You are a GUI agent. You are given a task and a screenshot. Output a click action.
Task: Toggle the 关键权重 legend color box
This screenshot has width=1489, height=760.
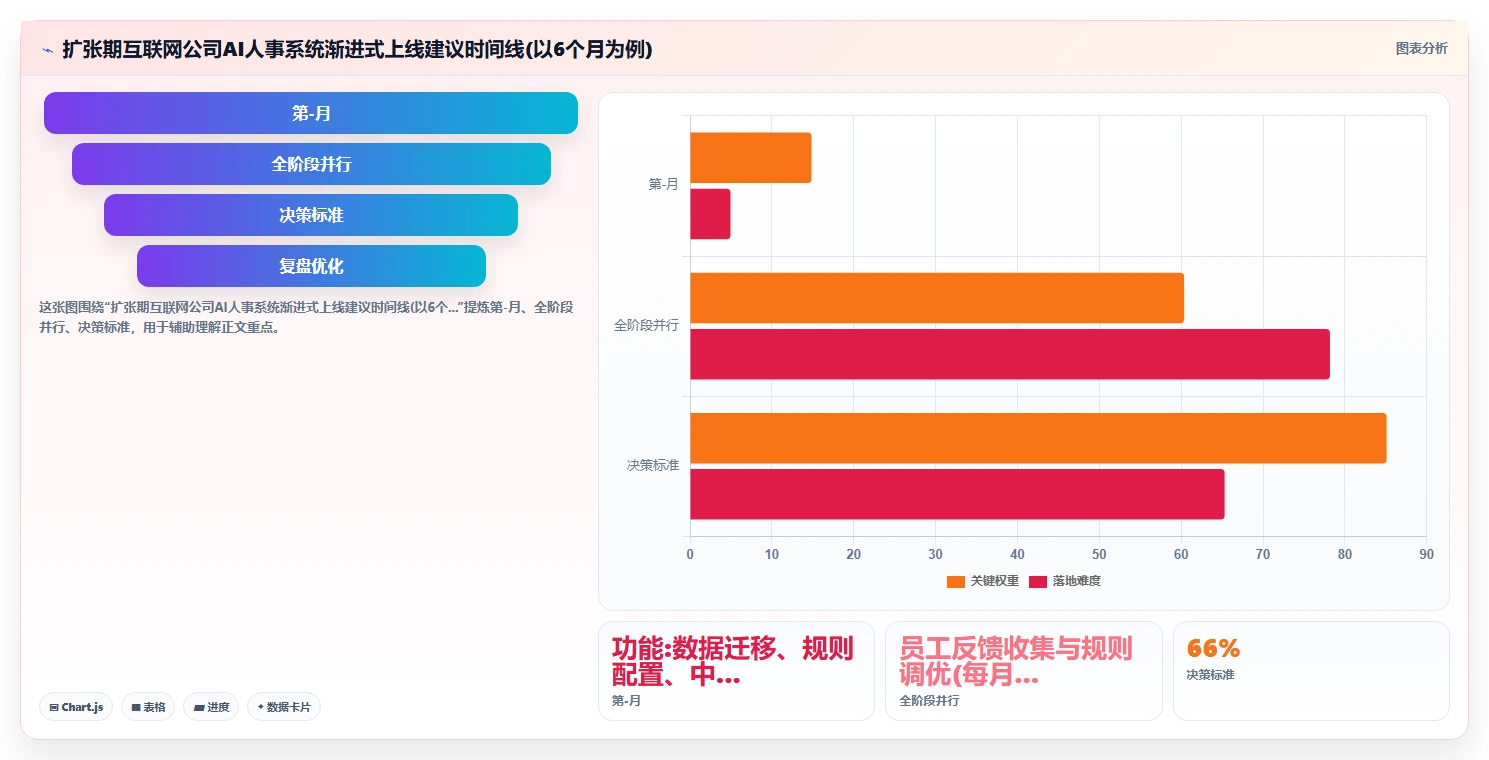point(956,582)
